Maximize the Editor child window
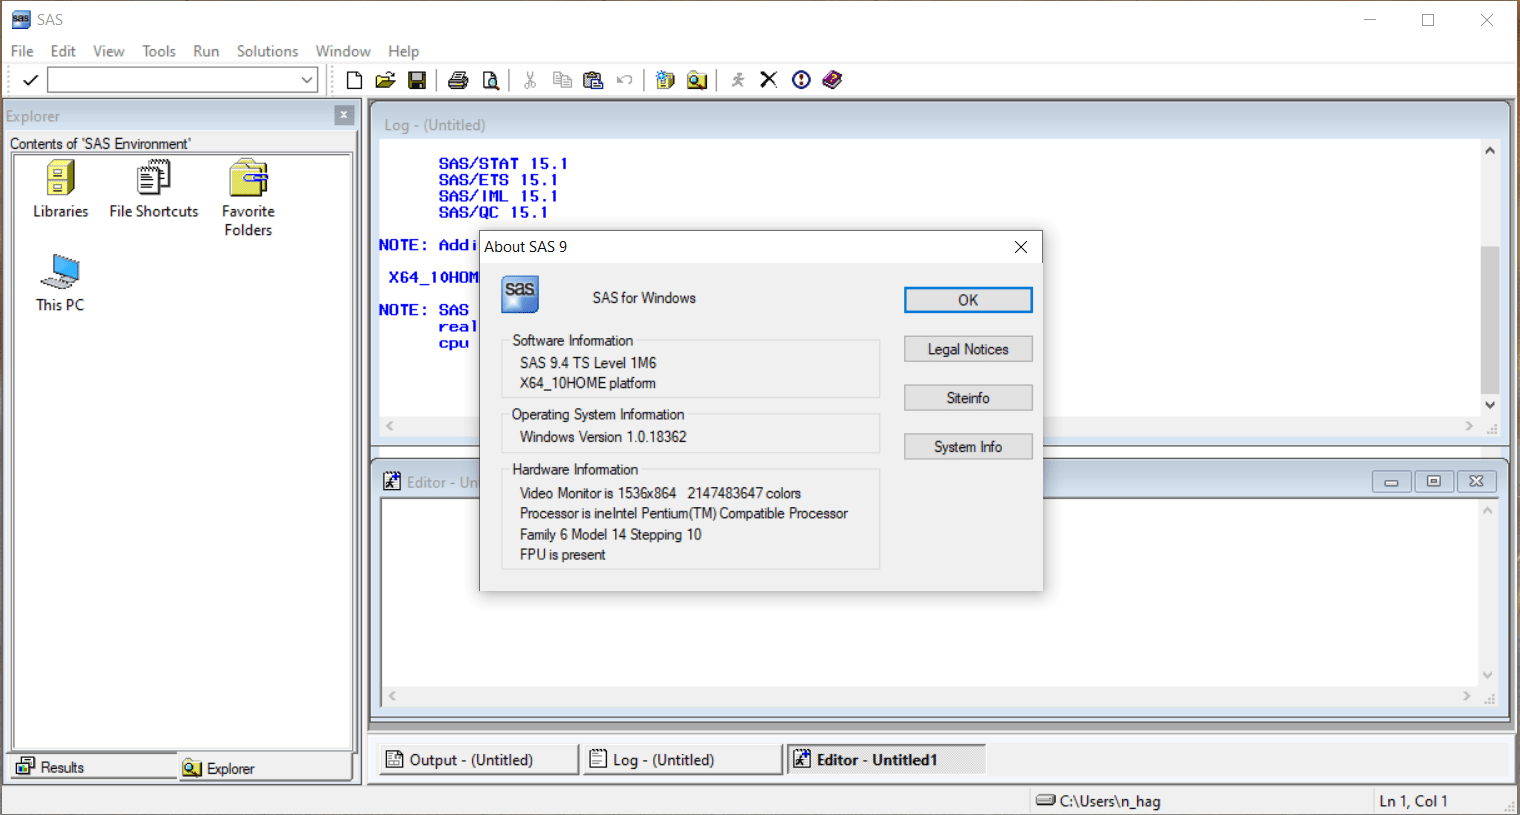This screenshot has width=1520, height=815. pyautogui.click(x=1434, y=482)
